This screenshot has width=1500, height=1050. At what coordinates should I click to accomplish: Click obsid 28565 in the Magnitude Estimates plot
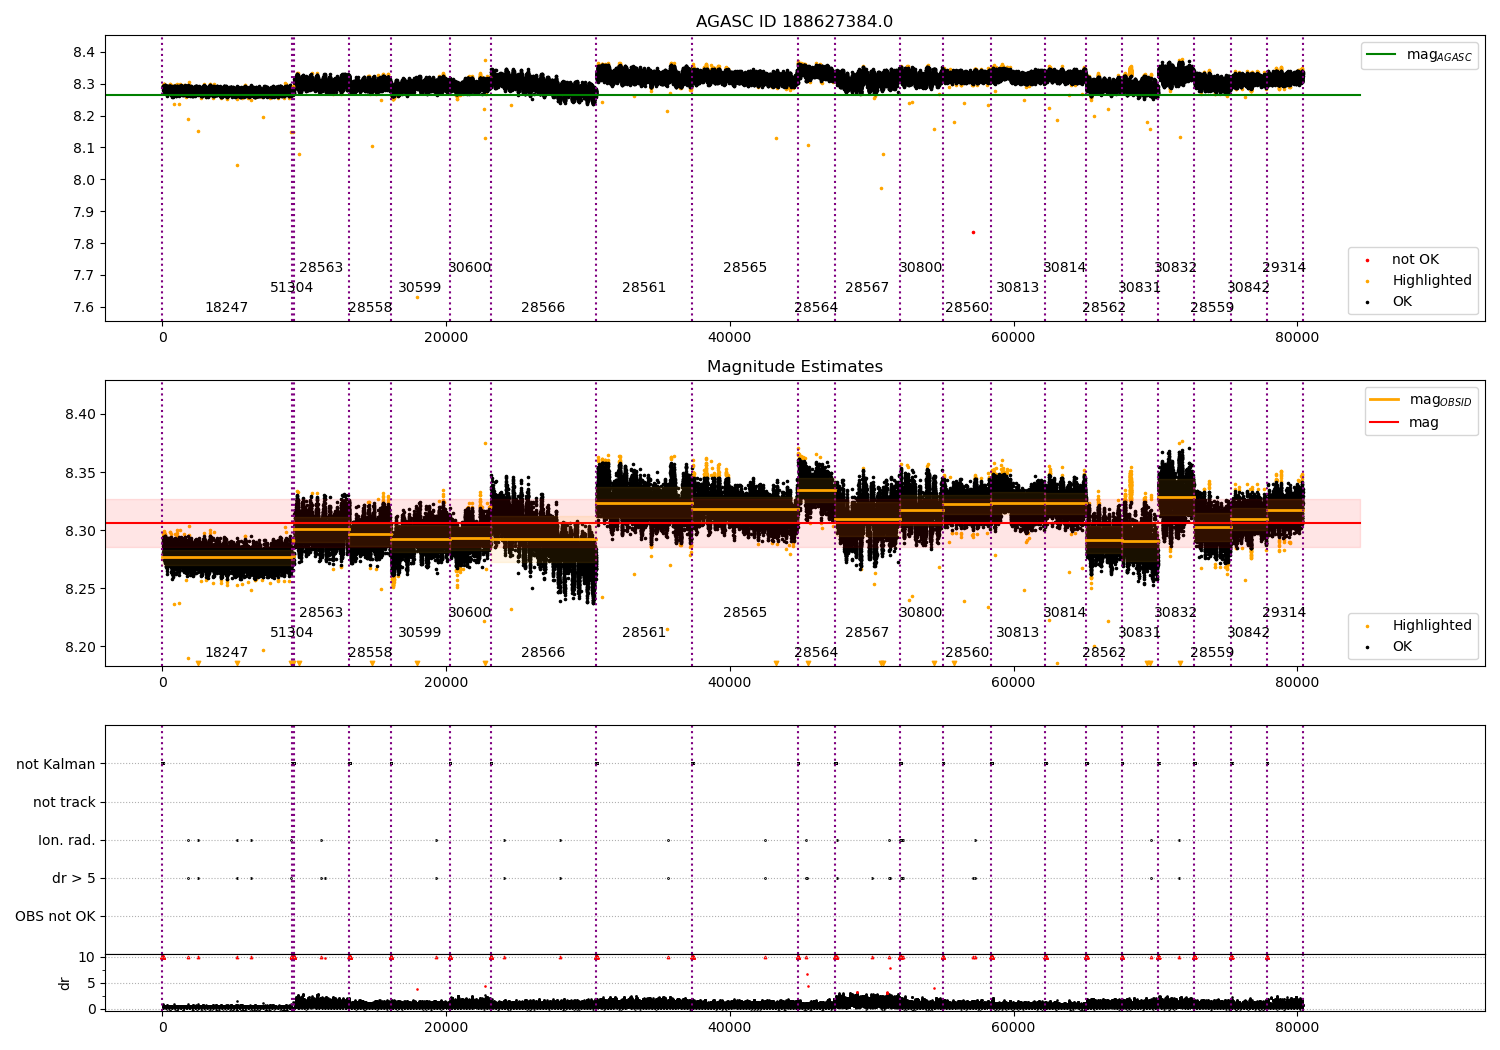tap(745, 613)
